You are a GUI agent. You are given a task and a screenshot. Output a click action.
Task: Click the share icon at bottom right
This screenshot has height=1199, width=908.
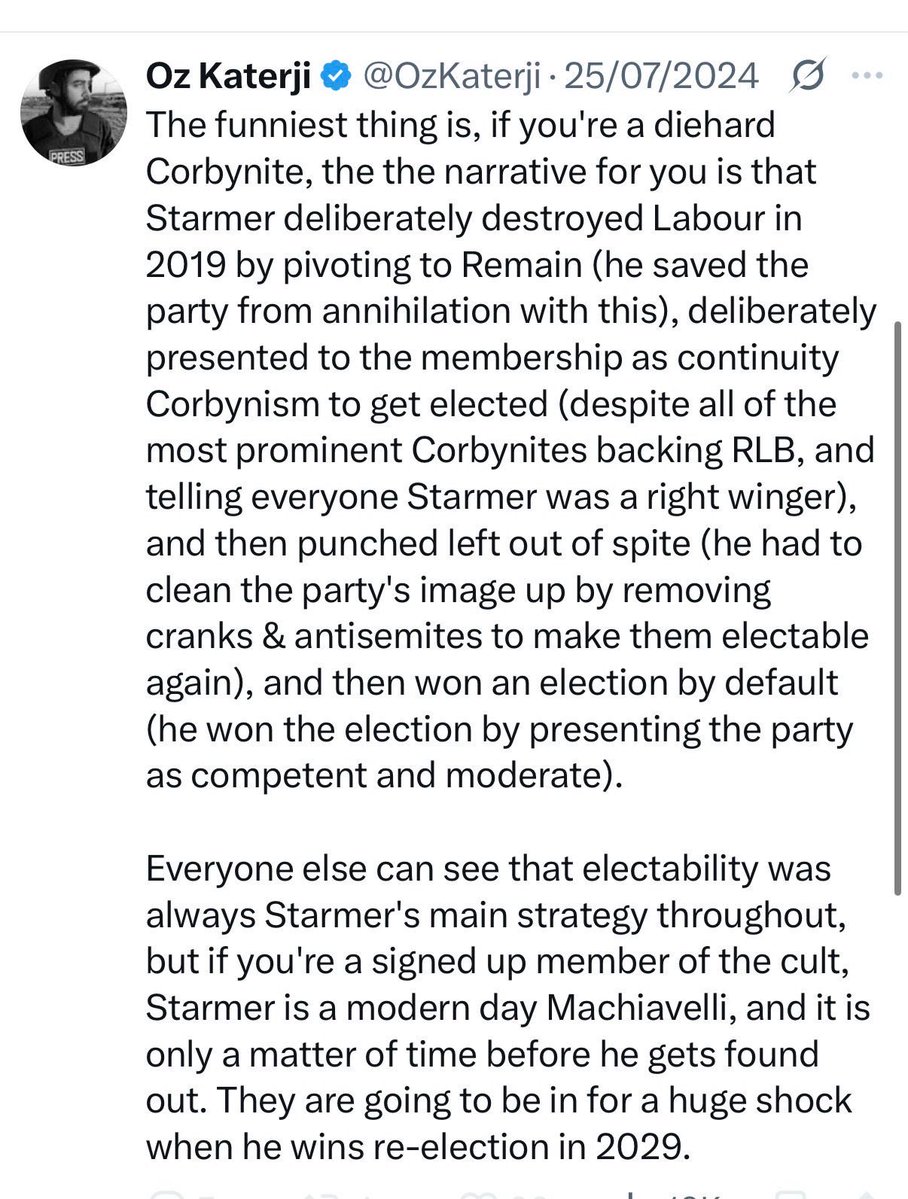click(867, 1194)
